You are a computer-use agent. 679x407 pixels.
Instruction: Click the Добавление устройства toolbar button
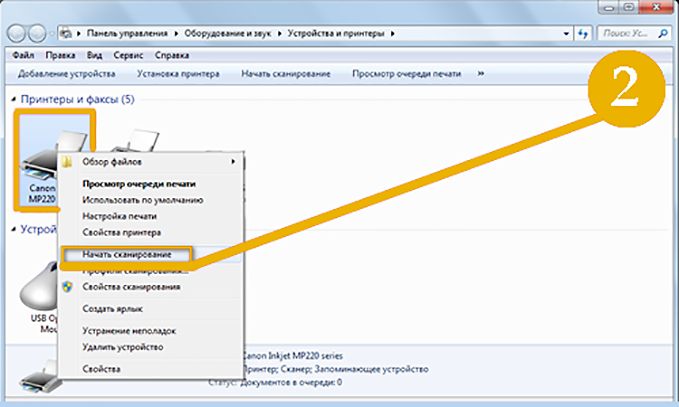point(66,73)
